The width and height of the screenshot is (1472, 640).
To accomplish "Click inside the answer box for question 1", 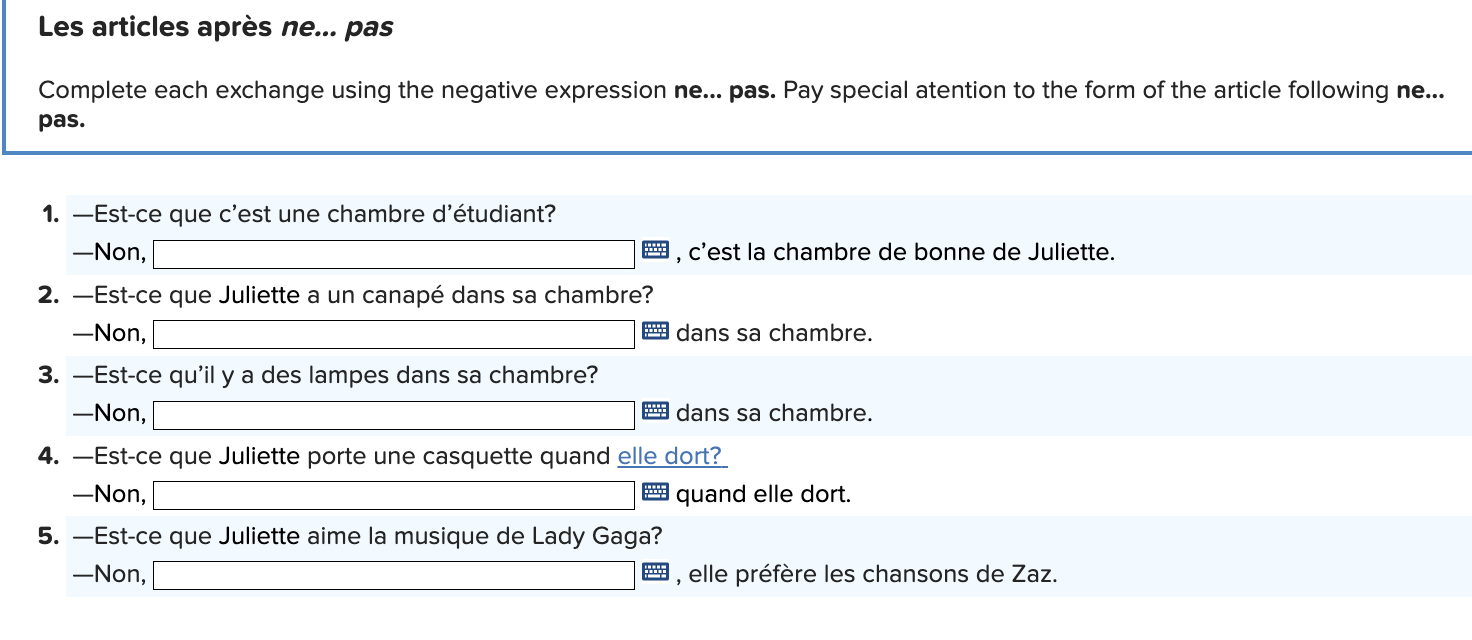I will (x=395, y=252).
